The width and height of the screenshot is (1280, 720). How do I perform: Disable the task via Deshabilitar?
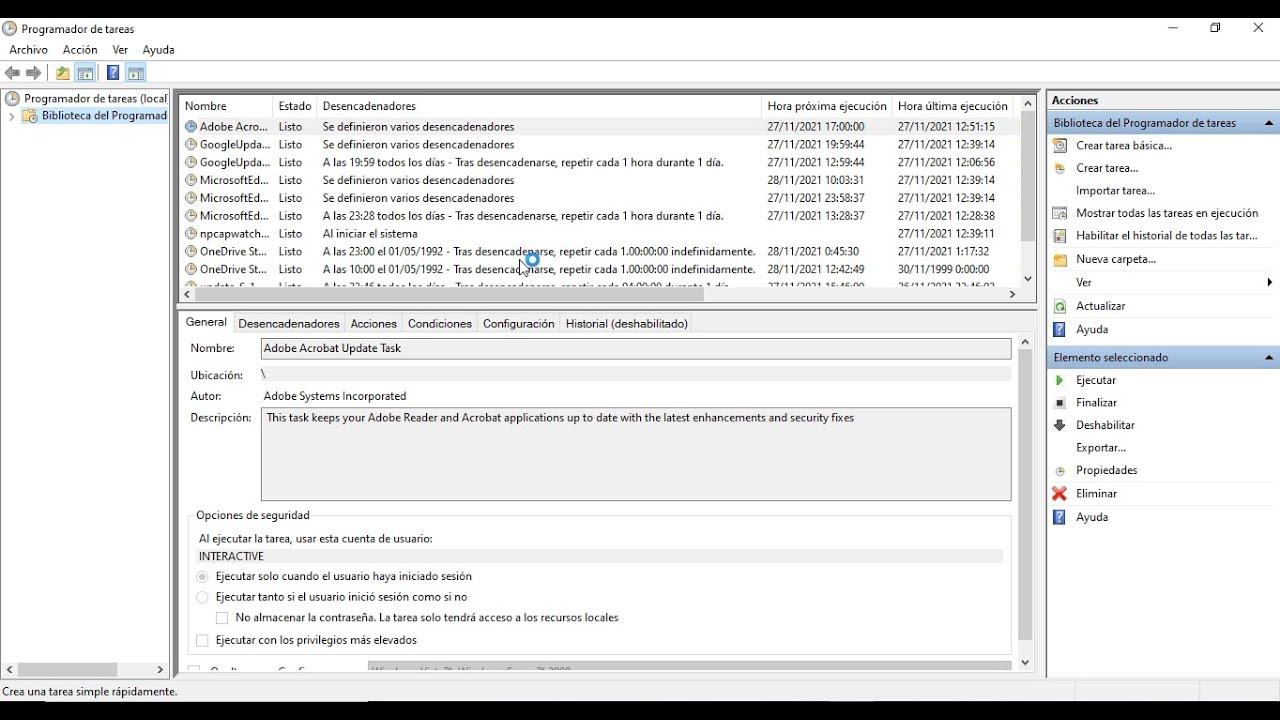(x=1103, y=424)
